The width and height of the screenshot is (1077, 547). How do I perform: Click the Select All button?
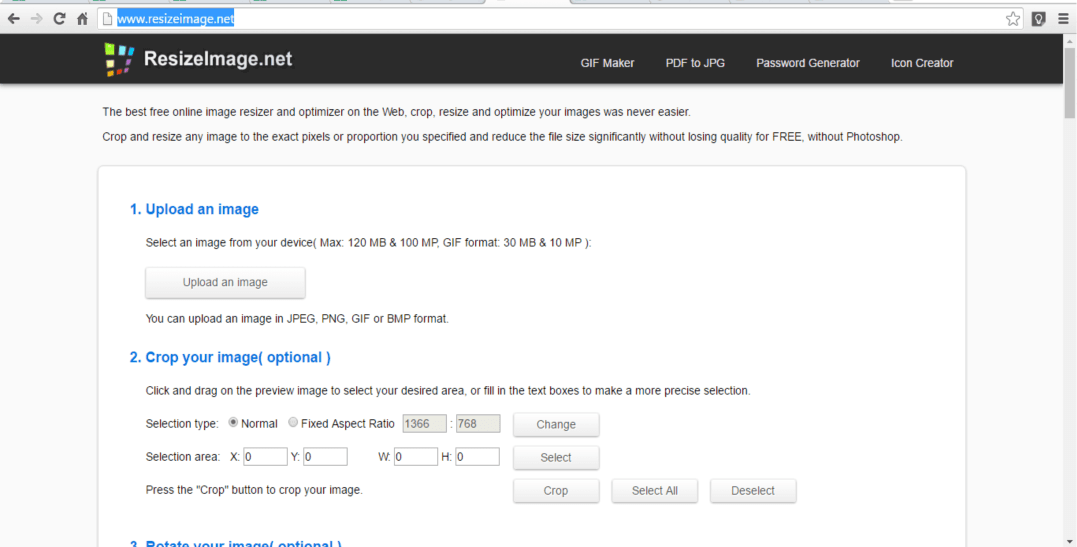click(x=655, y=491)
